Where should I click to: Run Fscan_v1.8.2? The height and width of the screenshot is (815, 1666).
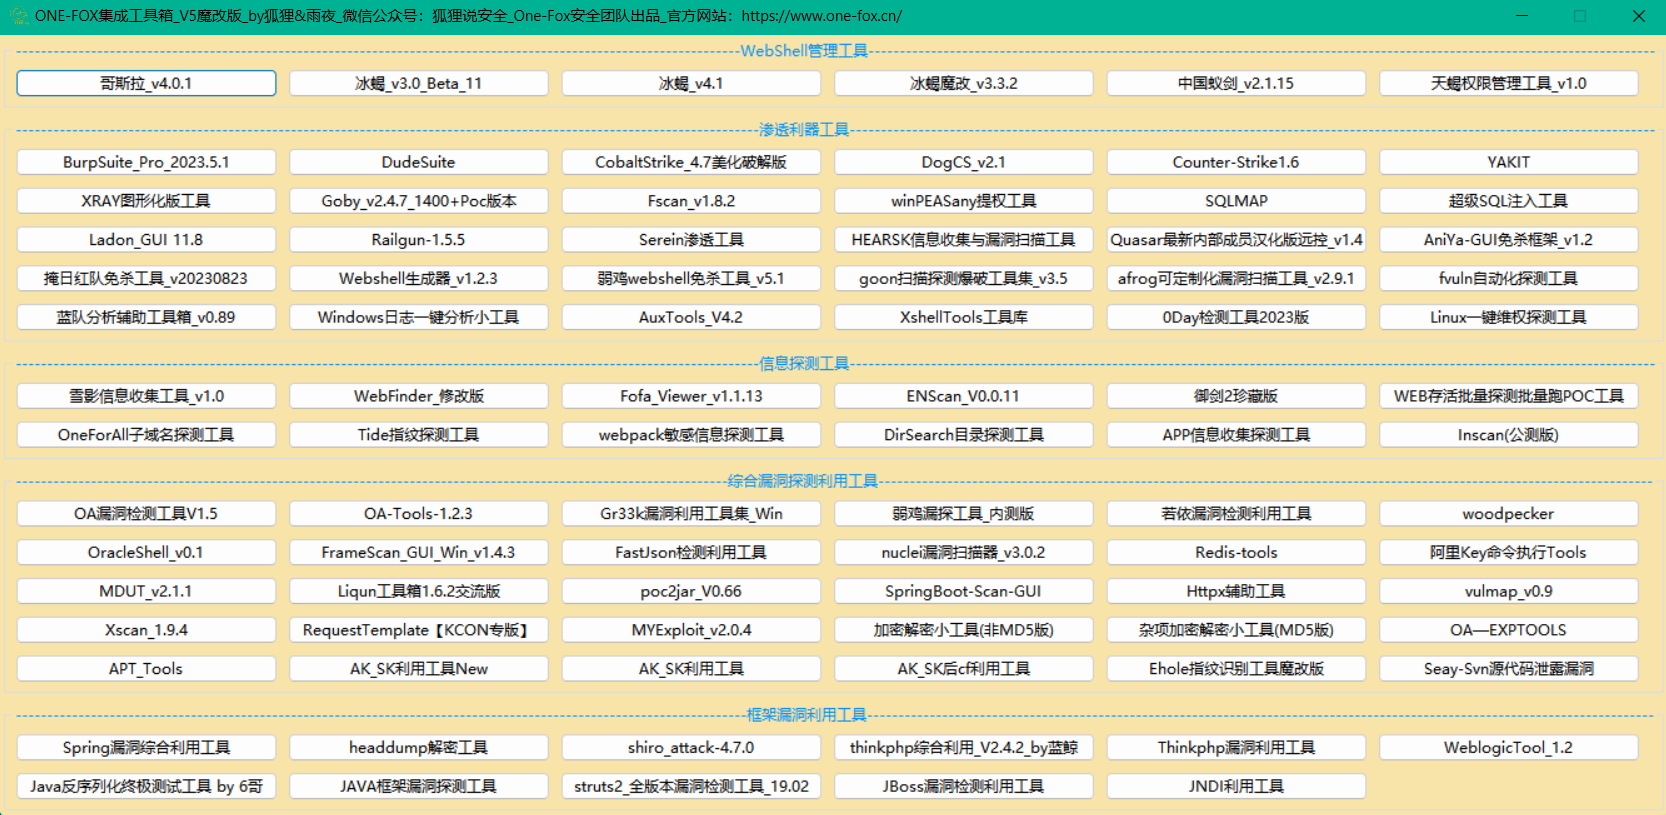point(691,201)
